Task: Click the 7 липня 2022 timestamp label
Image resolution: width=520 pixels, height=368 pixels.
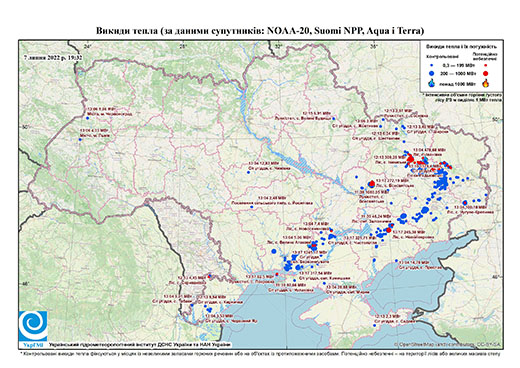Action: coord(53,57)
